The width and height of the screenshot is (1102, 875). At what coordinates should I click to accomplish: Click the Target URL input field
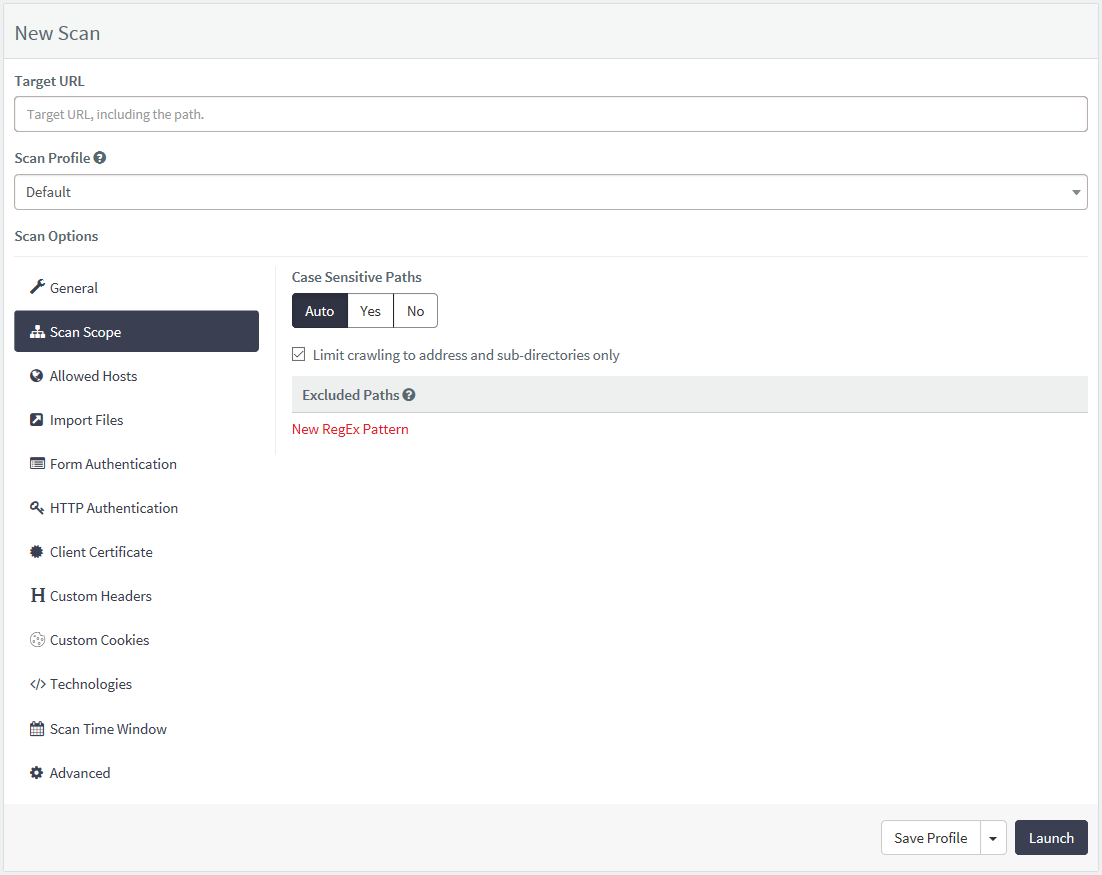pyautogui.click(x=551, y=114)
